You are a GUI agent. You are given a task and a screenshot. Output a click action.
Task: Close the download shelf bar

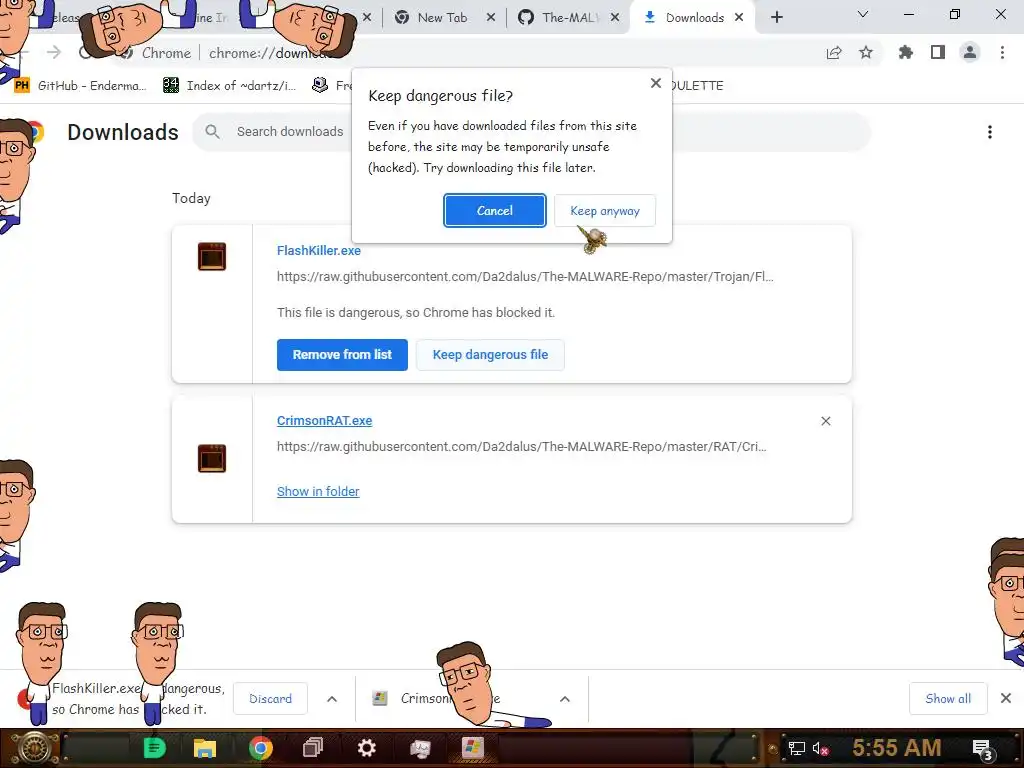1006,699
